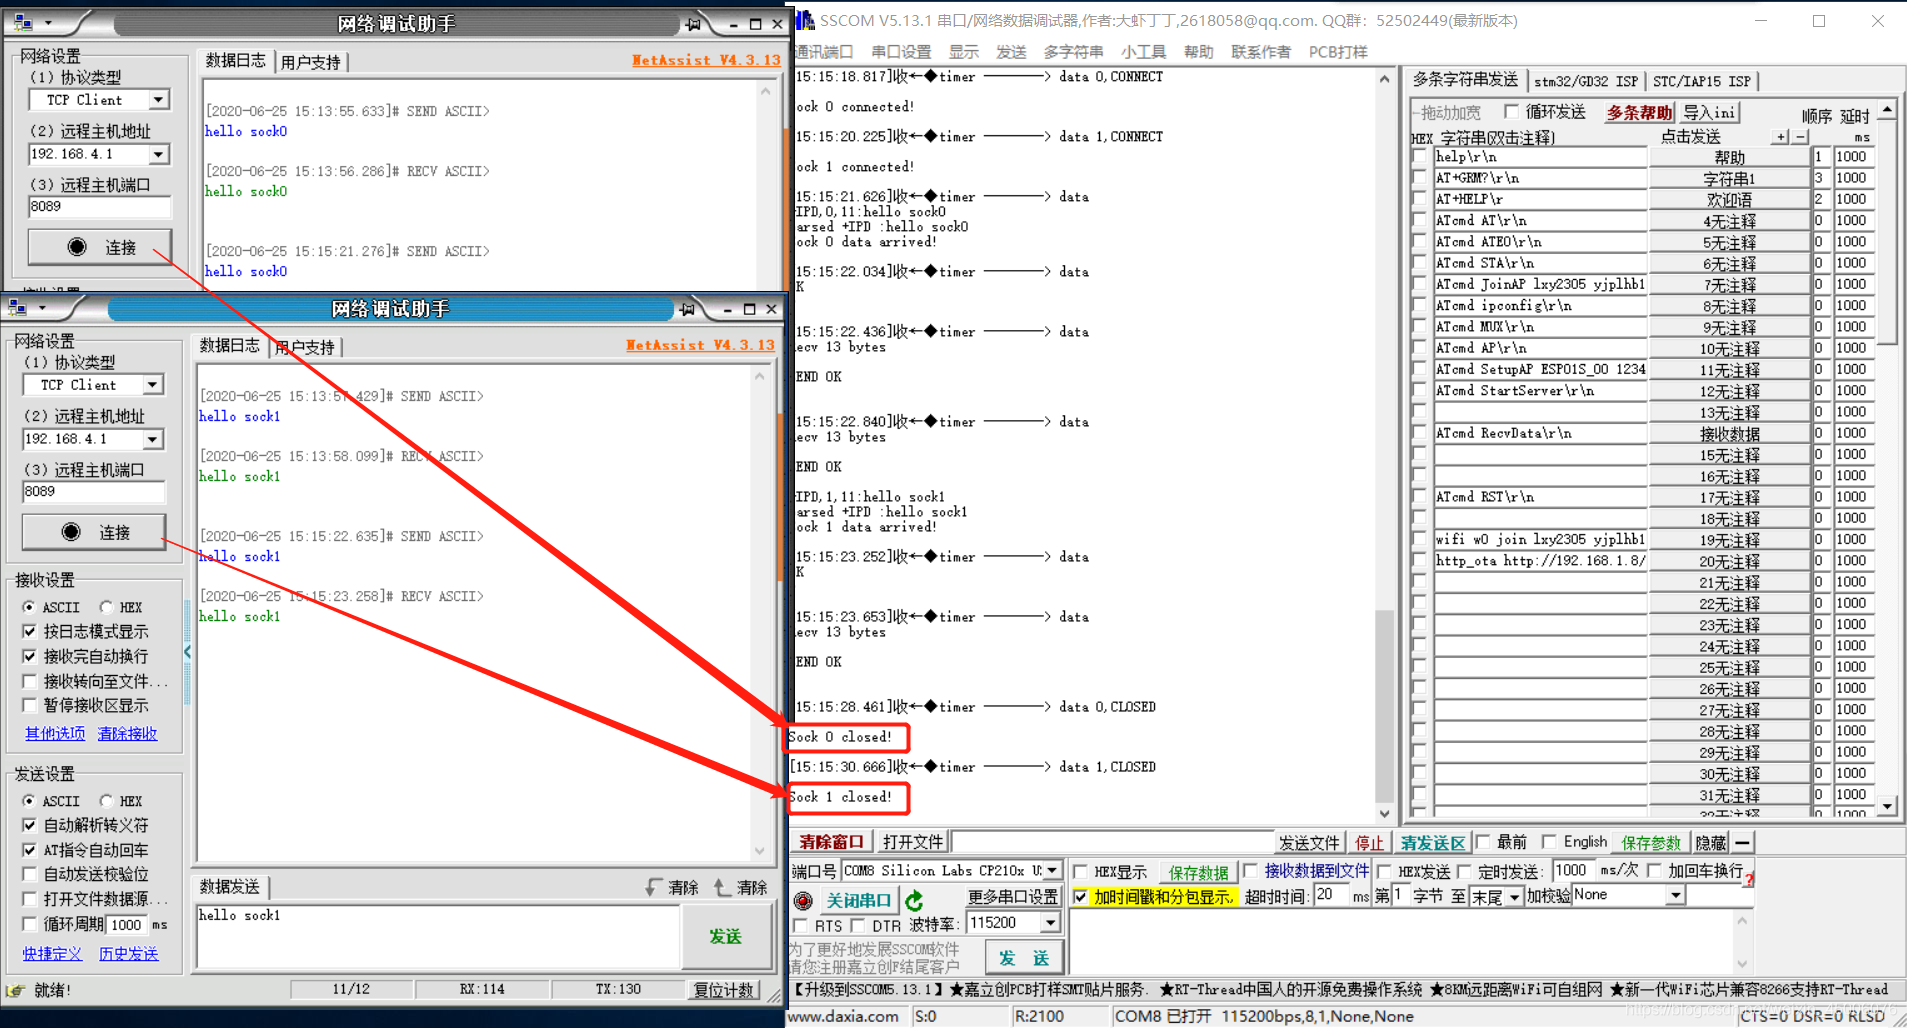
Task: Click the app icon of upper NetAssist window
Action: (22, 22)
